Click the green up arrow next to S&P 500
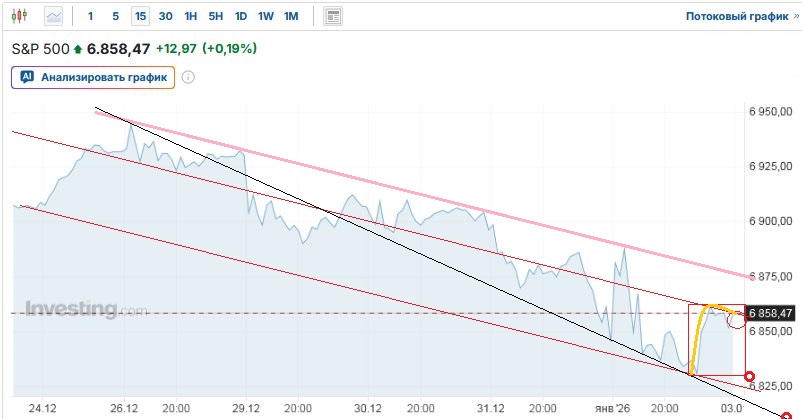The width and height of the screenshot is (802, 419). [78, 48]
